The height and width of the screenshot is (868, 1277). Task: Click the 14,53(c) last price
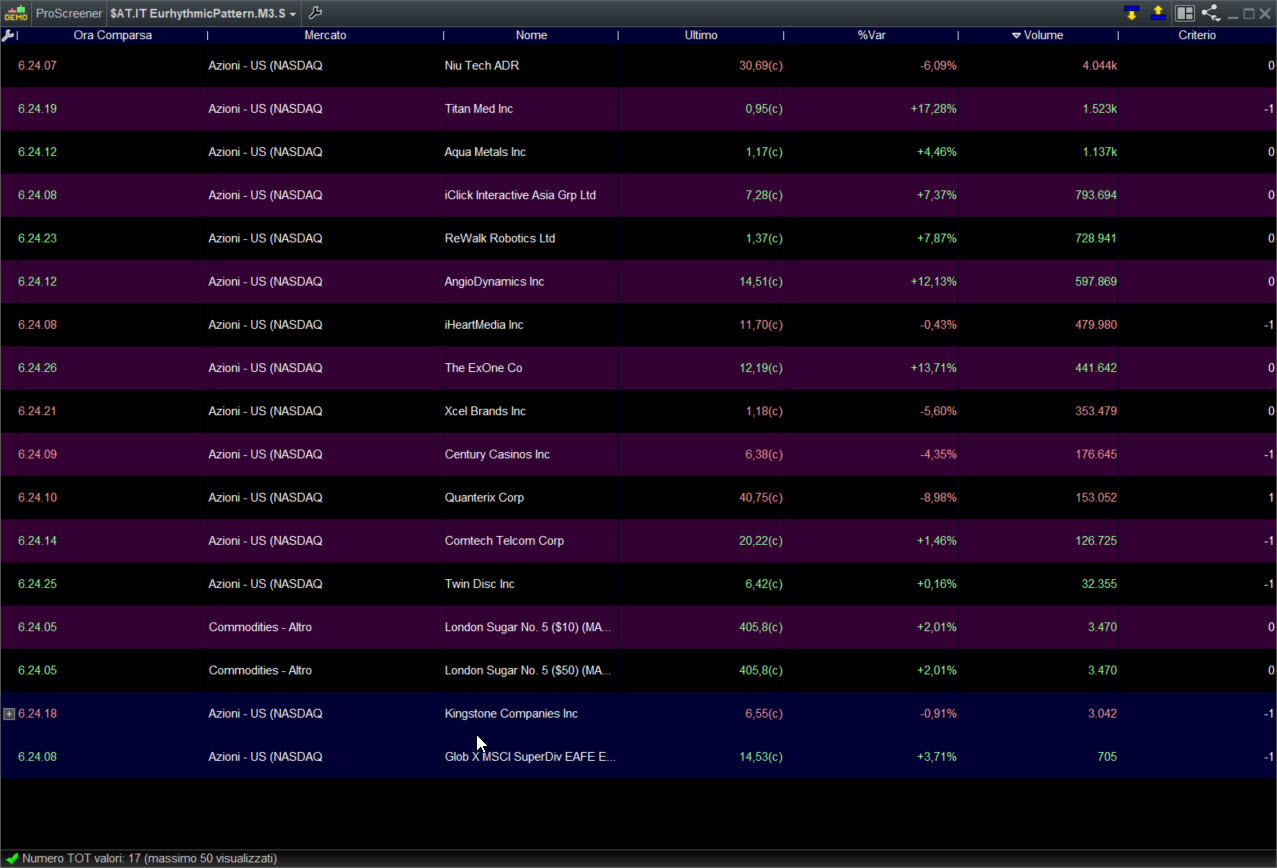pyautogui.click(x=761, y=756)
